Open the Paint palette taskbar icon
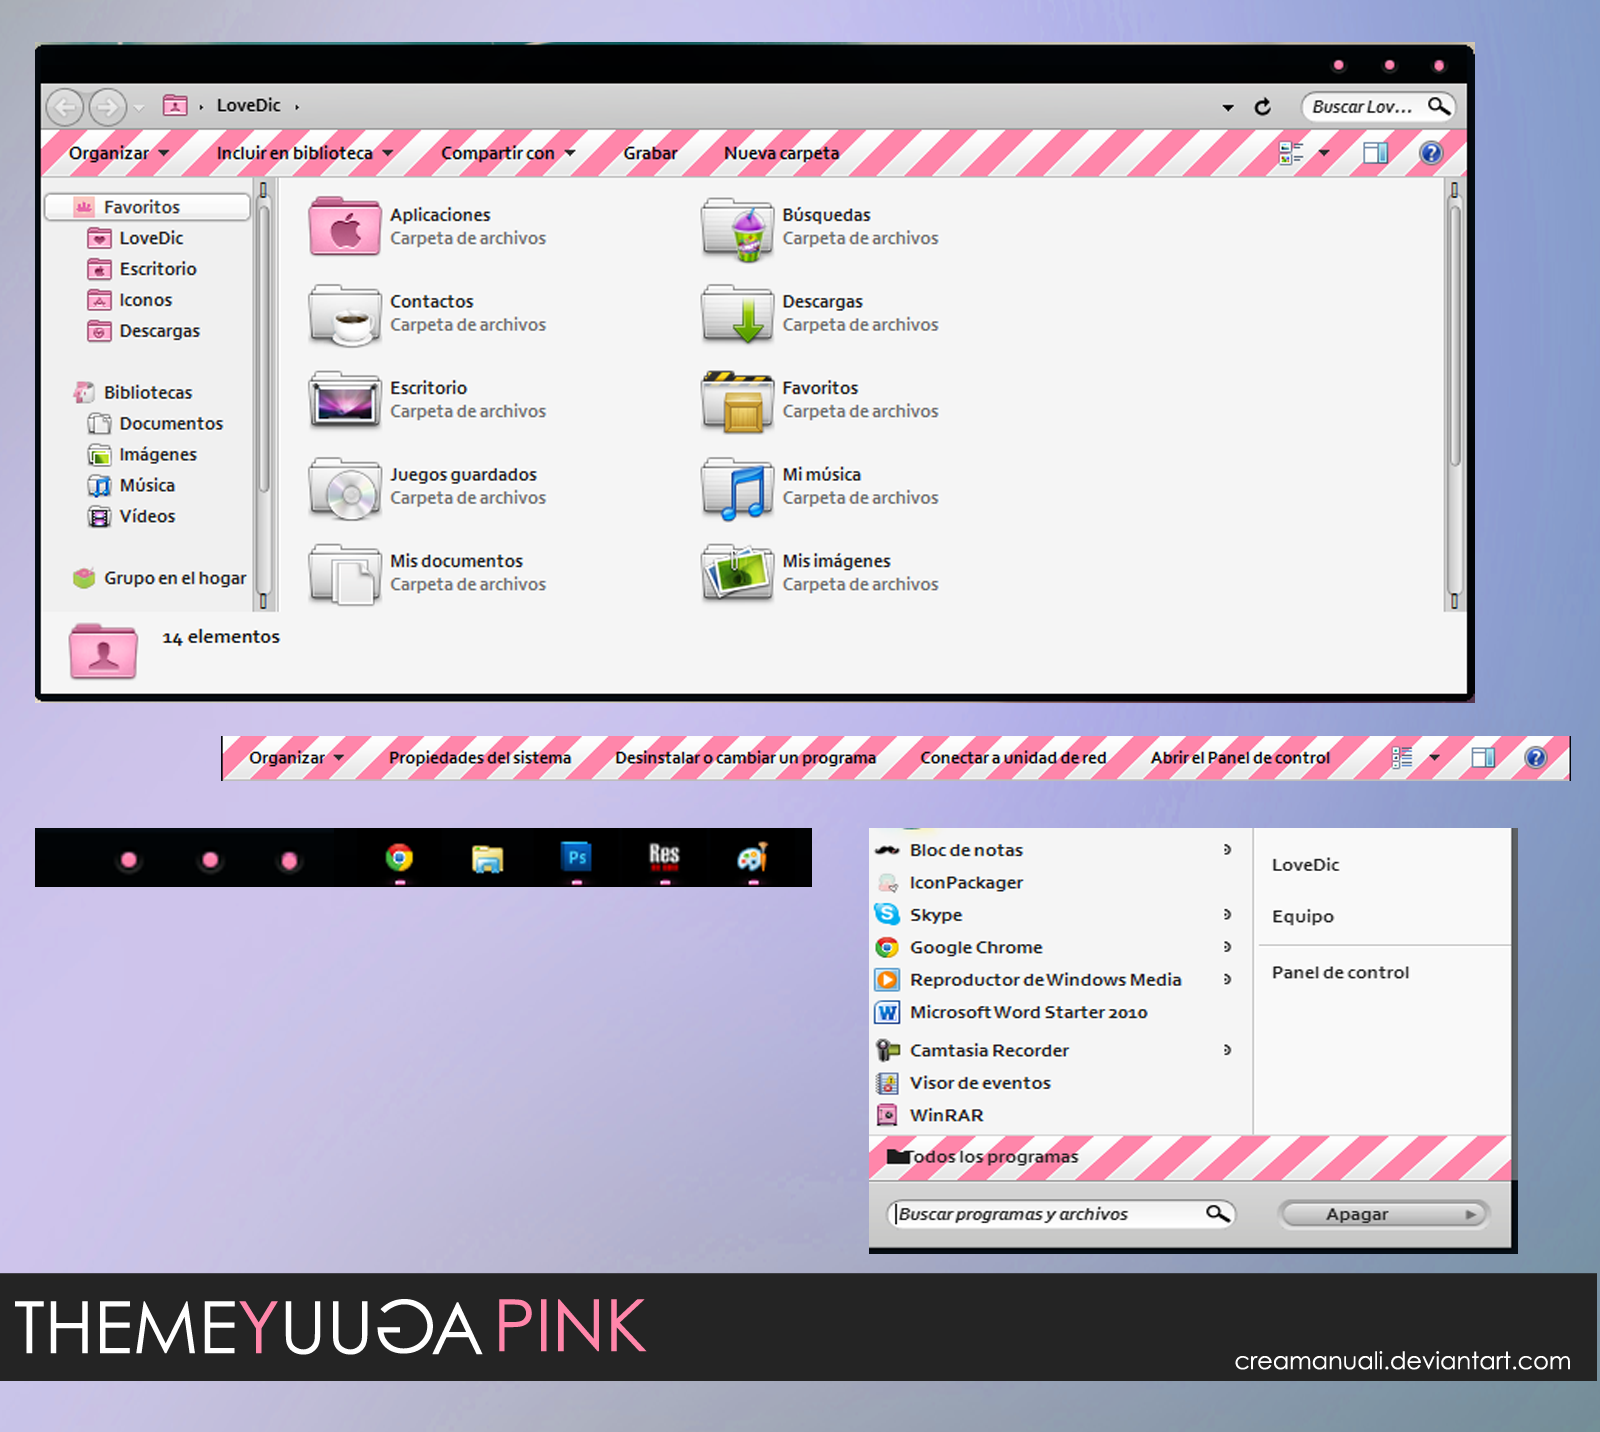This screenshot has height=1432, width=1600. pyautogui.click(x=752, y=858)
